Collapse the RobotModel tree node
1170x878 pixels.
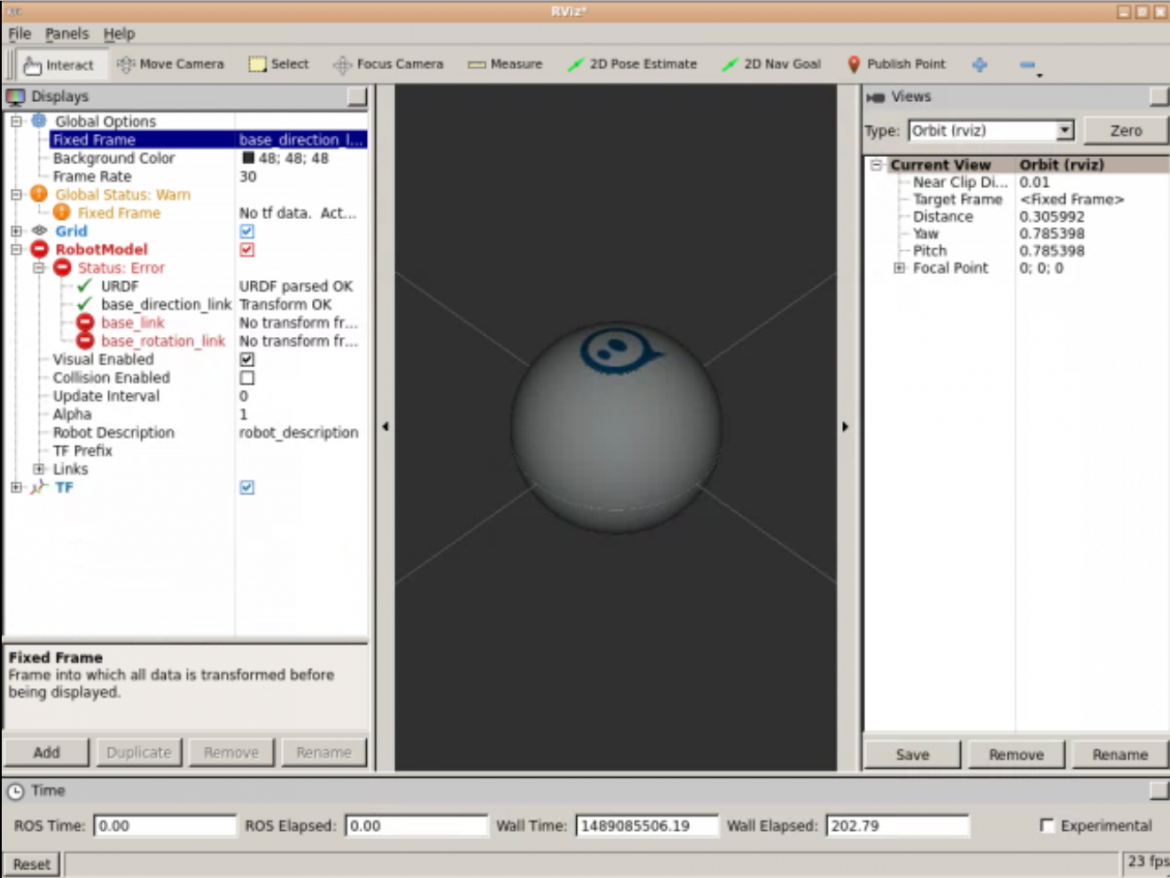pos(16,249)
